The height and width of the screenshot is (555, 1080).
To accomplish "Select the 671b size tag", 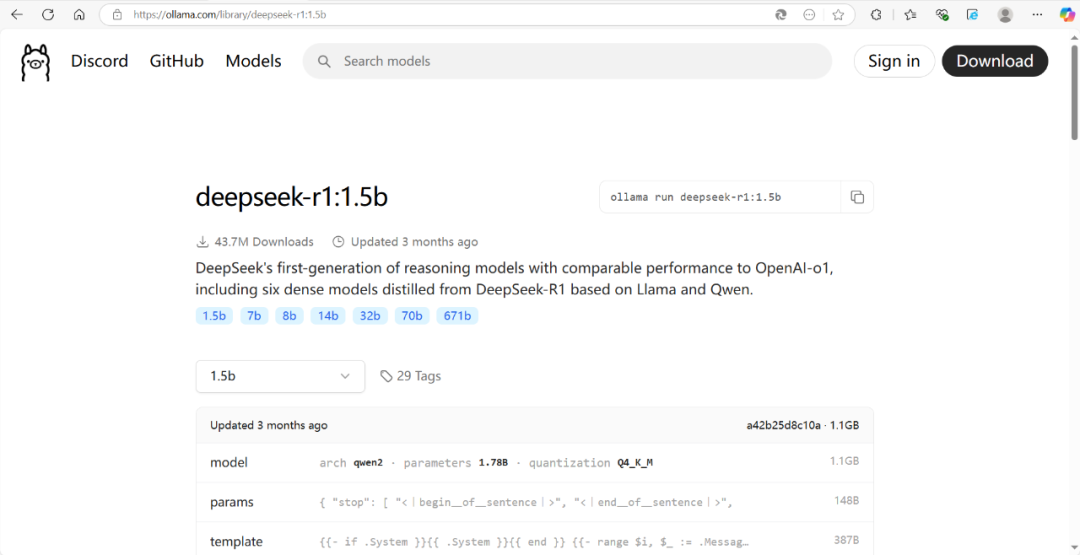I will 457,316.
